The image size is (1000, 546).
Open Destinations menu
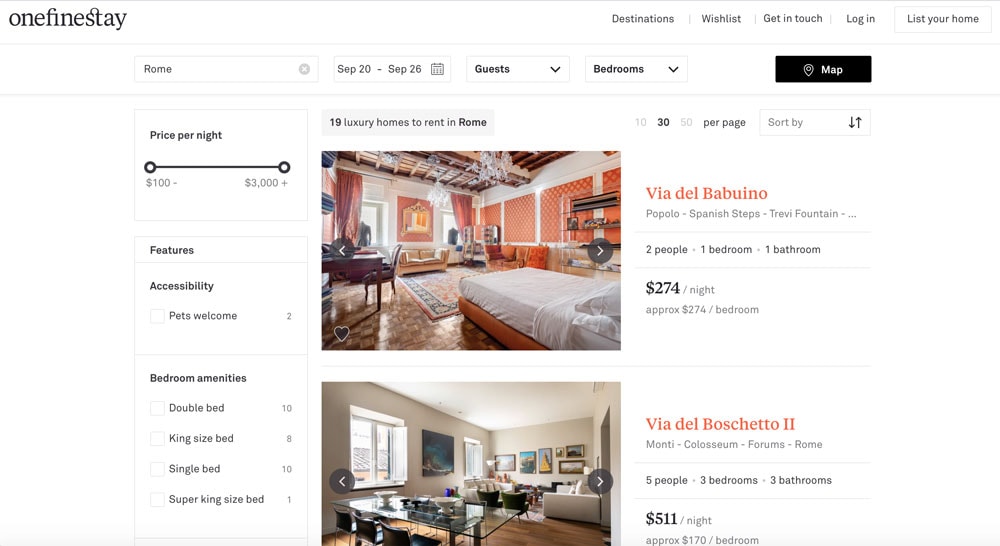[643, 18]
